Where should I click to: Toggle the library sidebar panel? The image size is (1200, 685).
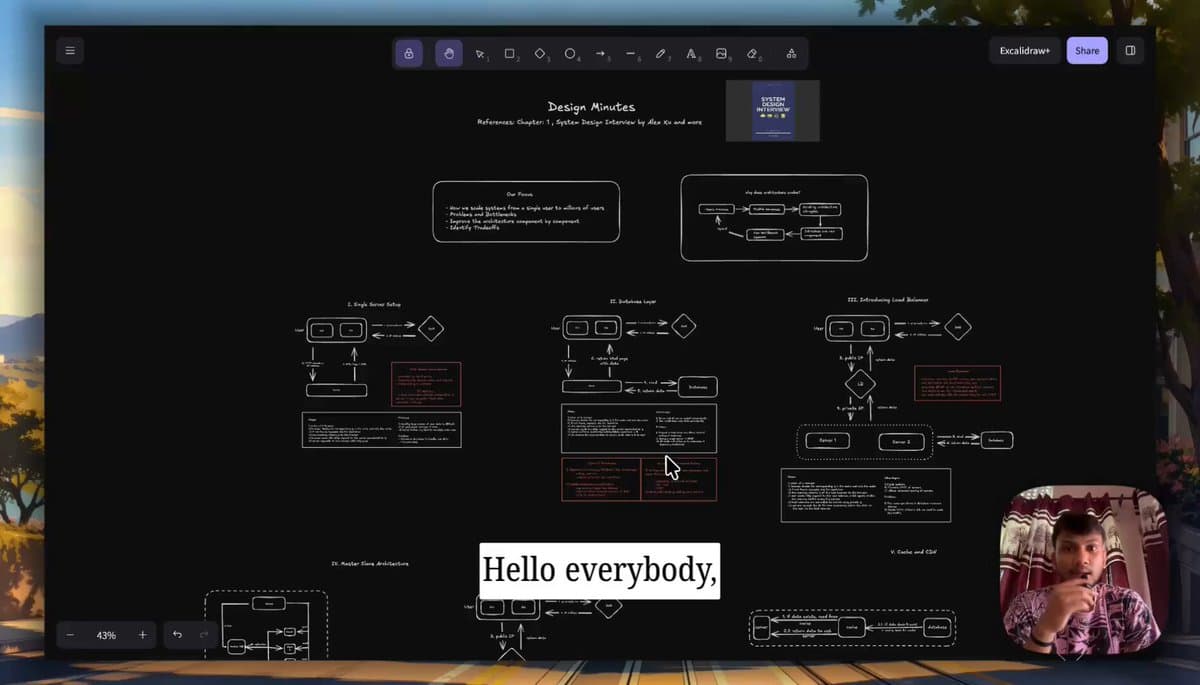point(1130,51)
